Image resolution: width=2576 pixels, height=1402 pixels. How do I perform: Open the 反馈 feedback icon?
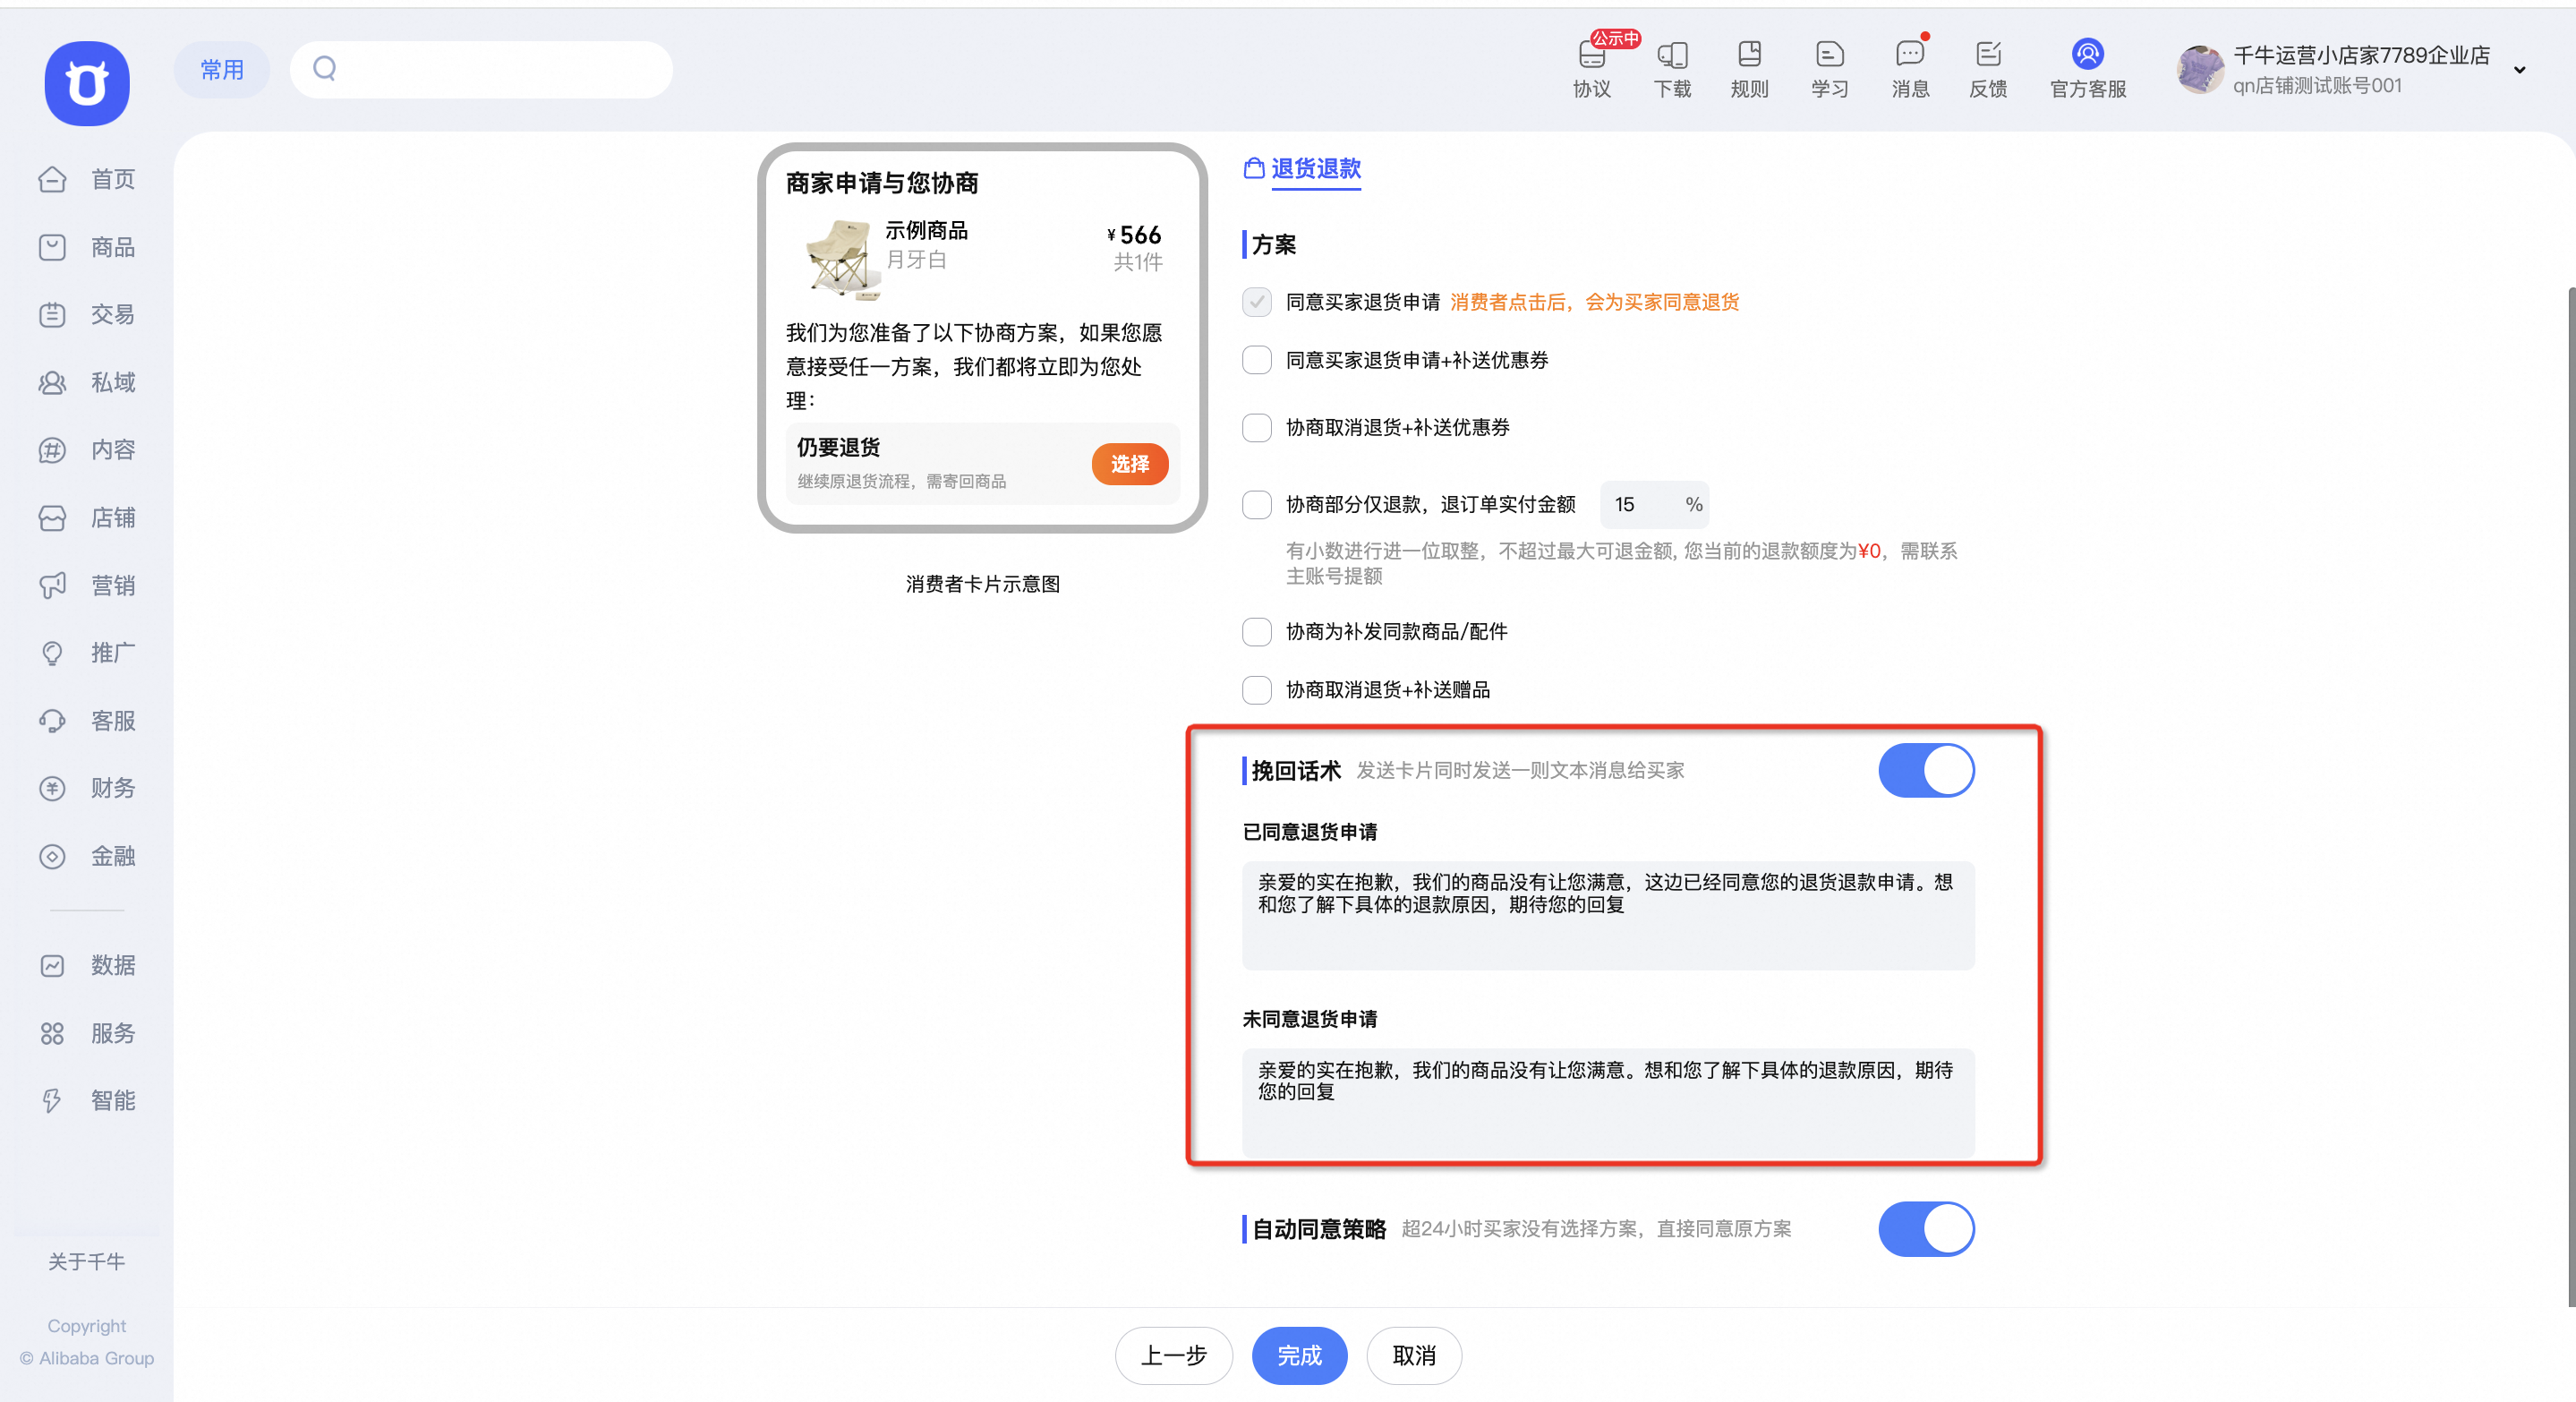[x=1988, y=68]
